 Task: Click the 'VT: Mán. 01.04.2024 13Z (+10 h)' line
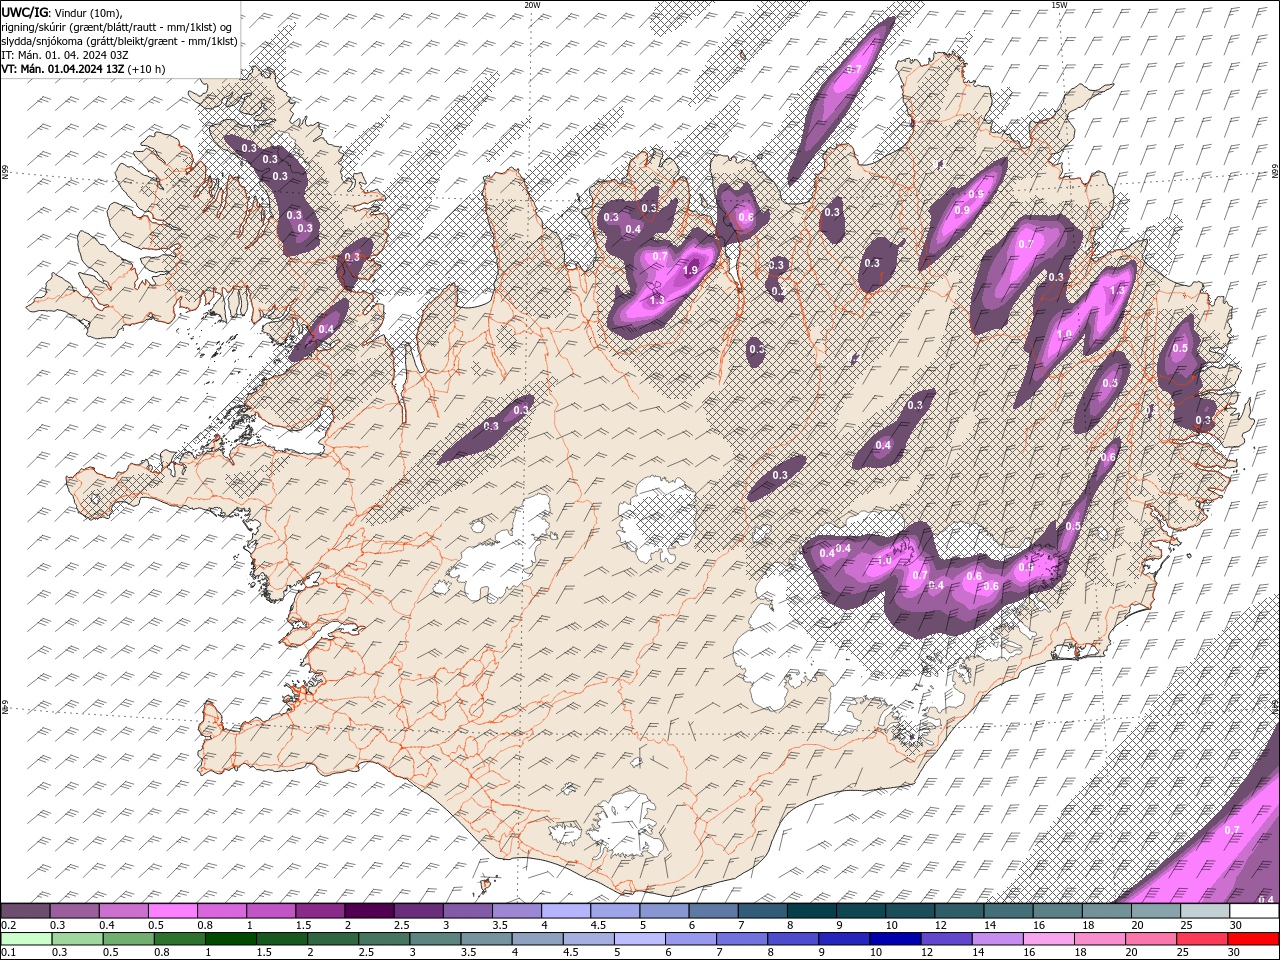(x=84, y=69)
